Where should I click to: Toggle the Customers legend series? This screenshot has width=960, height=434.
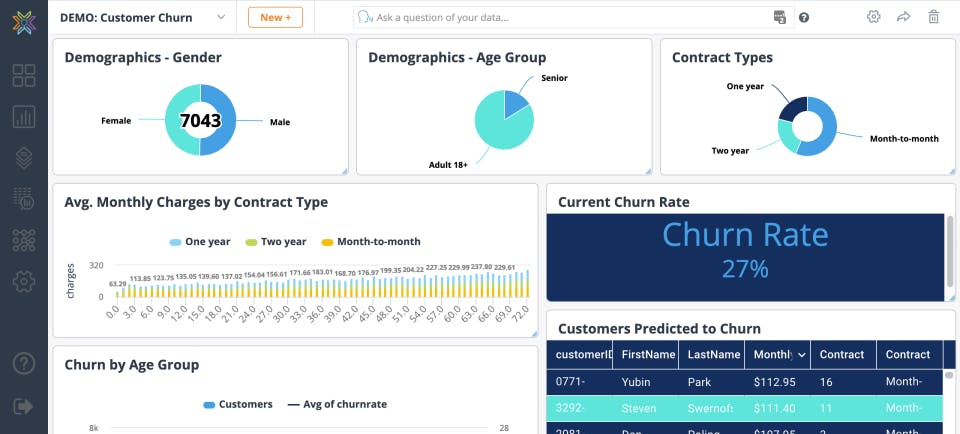click(238, 404)
